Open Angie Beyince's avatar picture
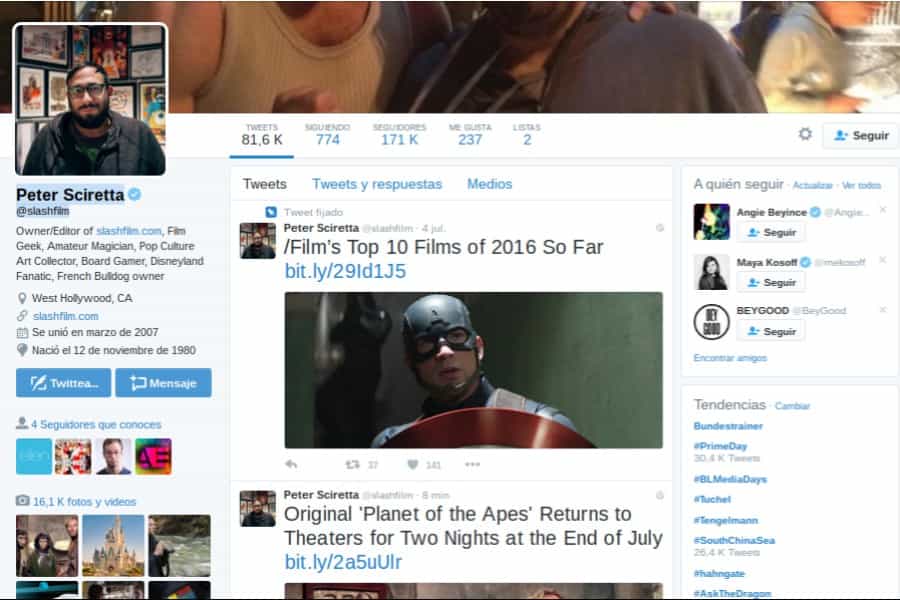Screen dimensions: 900x600 711,222
